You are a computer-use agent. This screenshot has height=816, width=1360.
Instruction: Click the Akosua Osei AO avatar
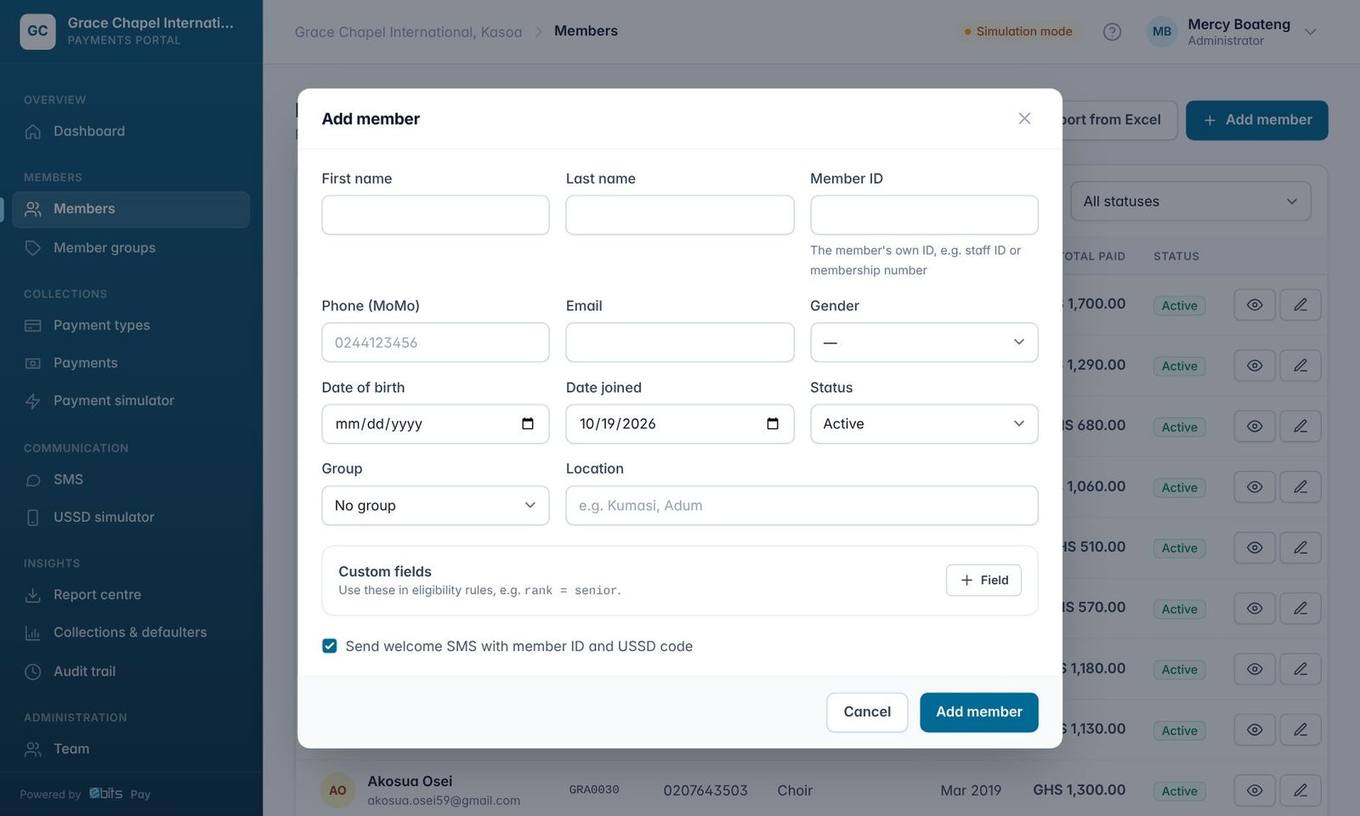coord(338,790)
